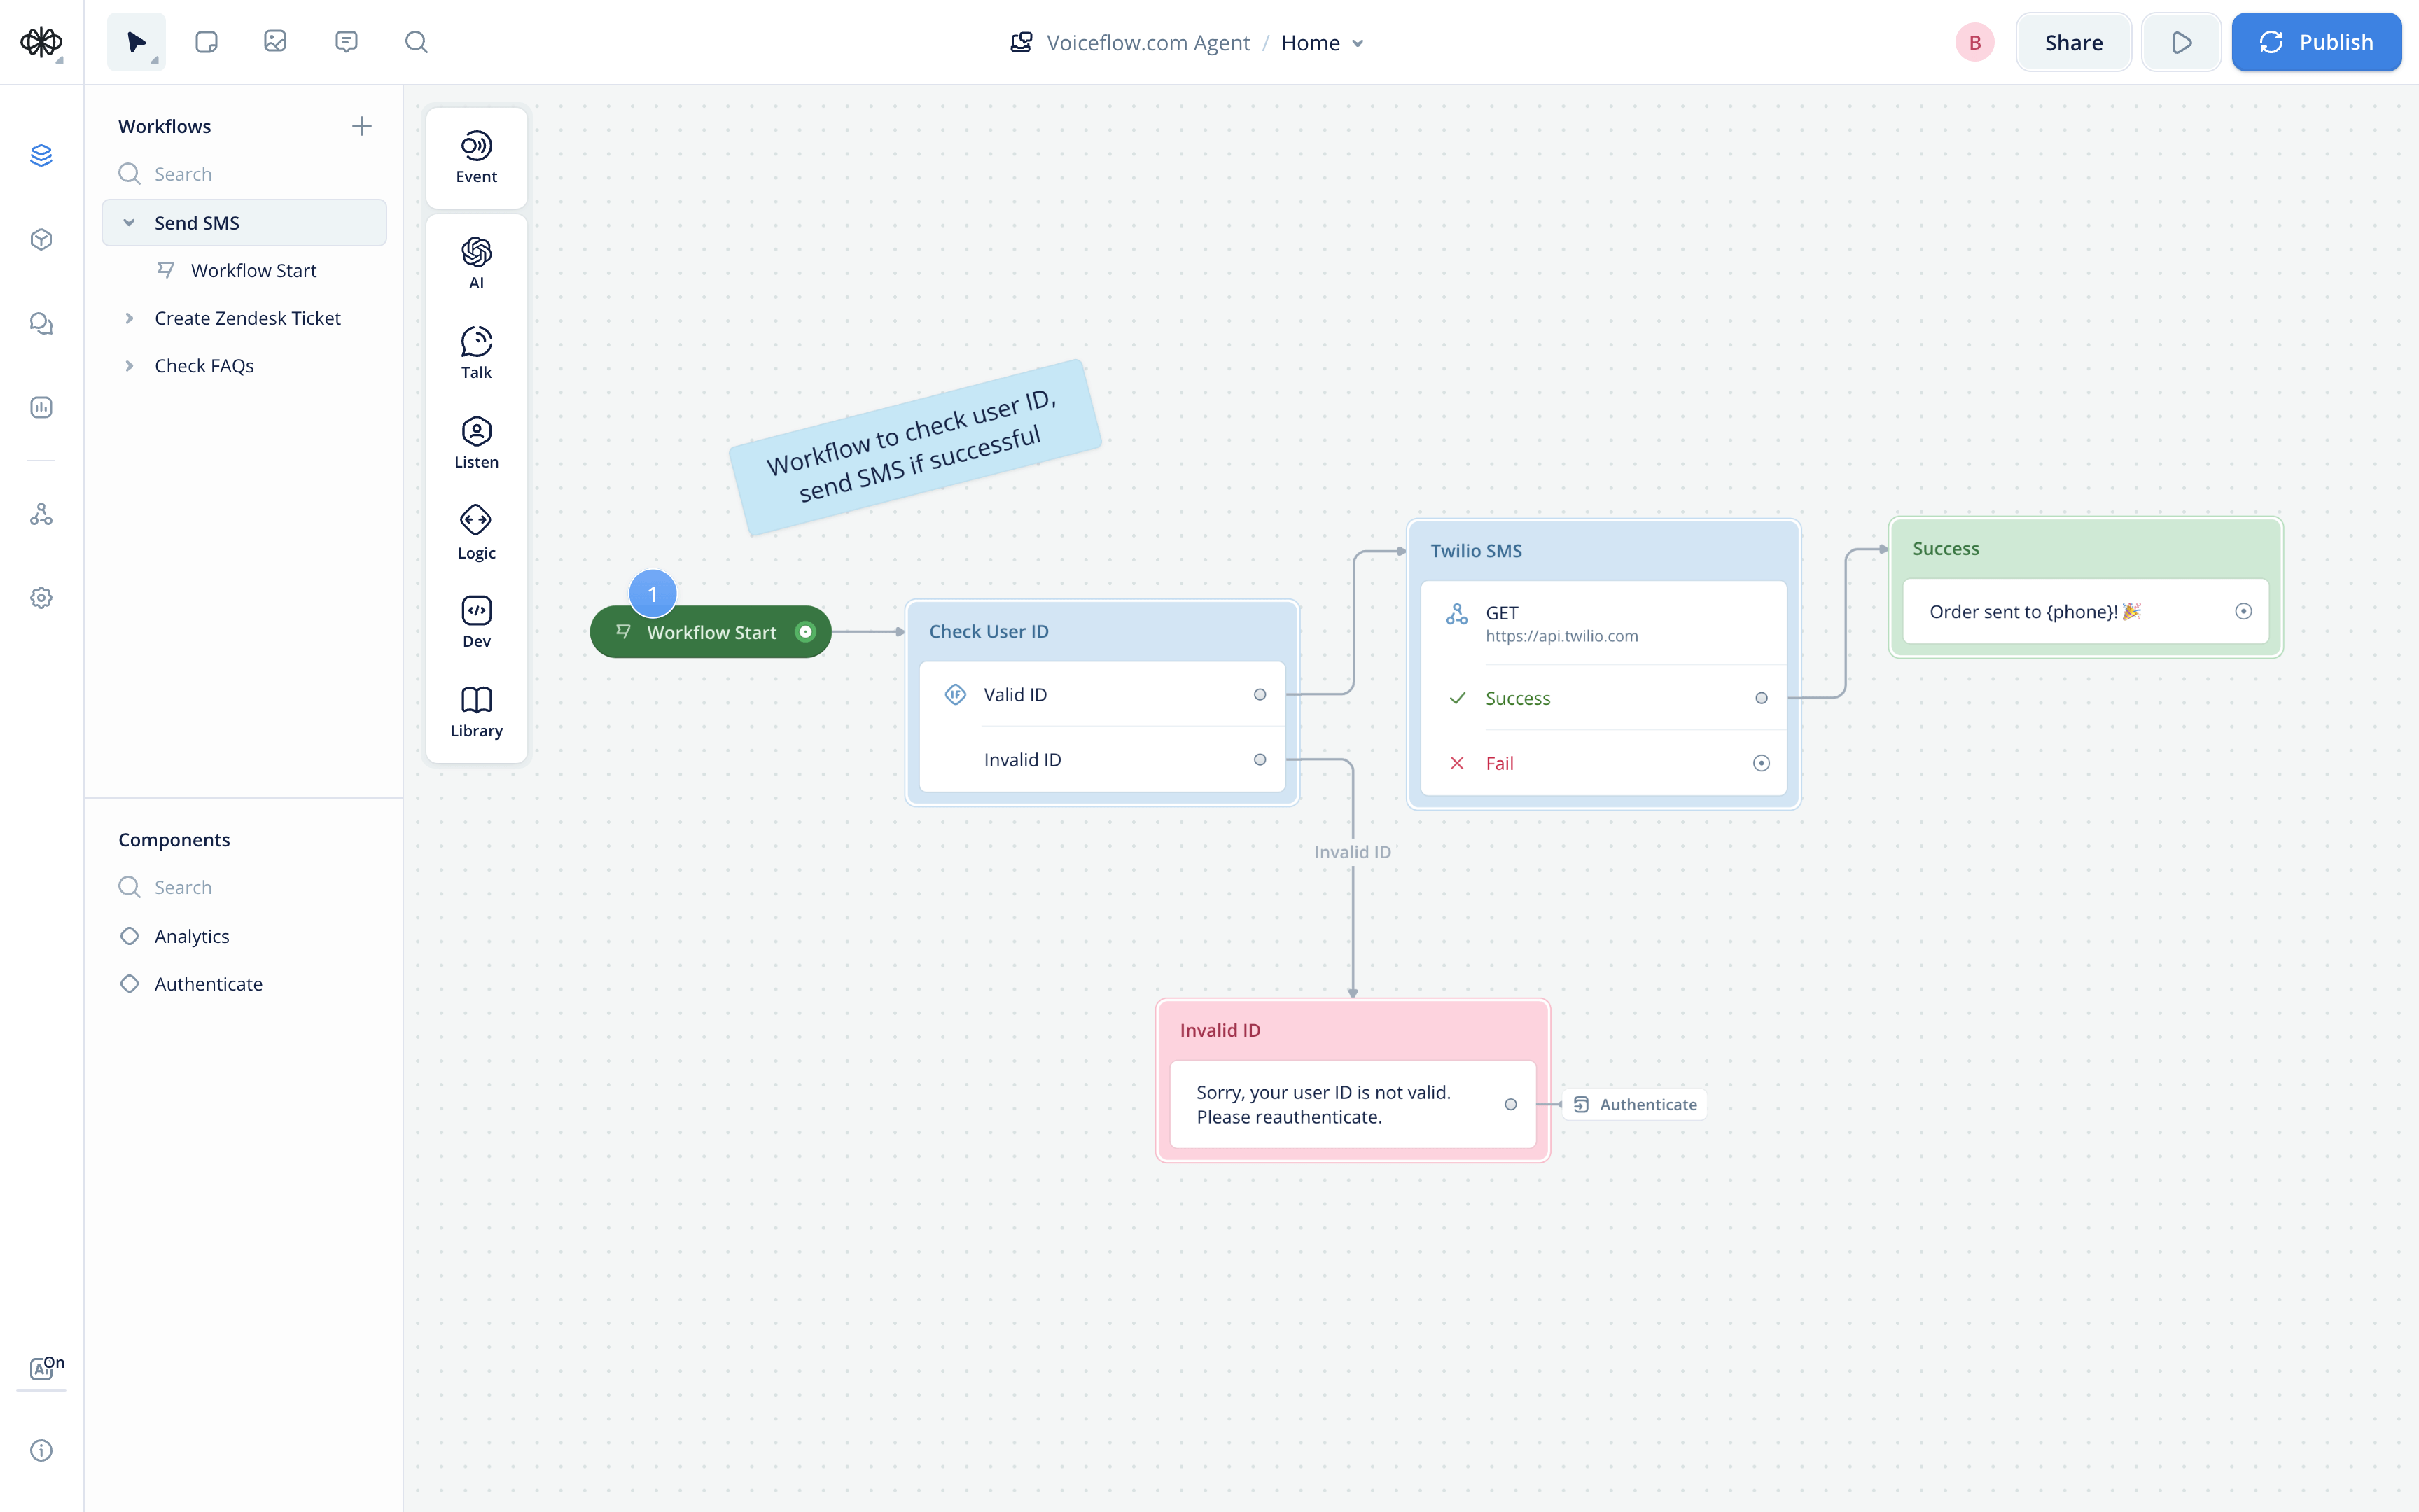
Task: Select the Listen step
Action: tap(476, 440)
